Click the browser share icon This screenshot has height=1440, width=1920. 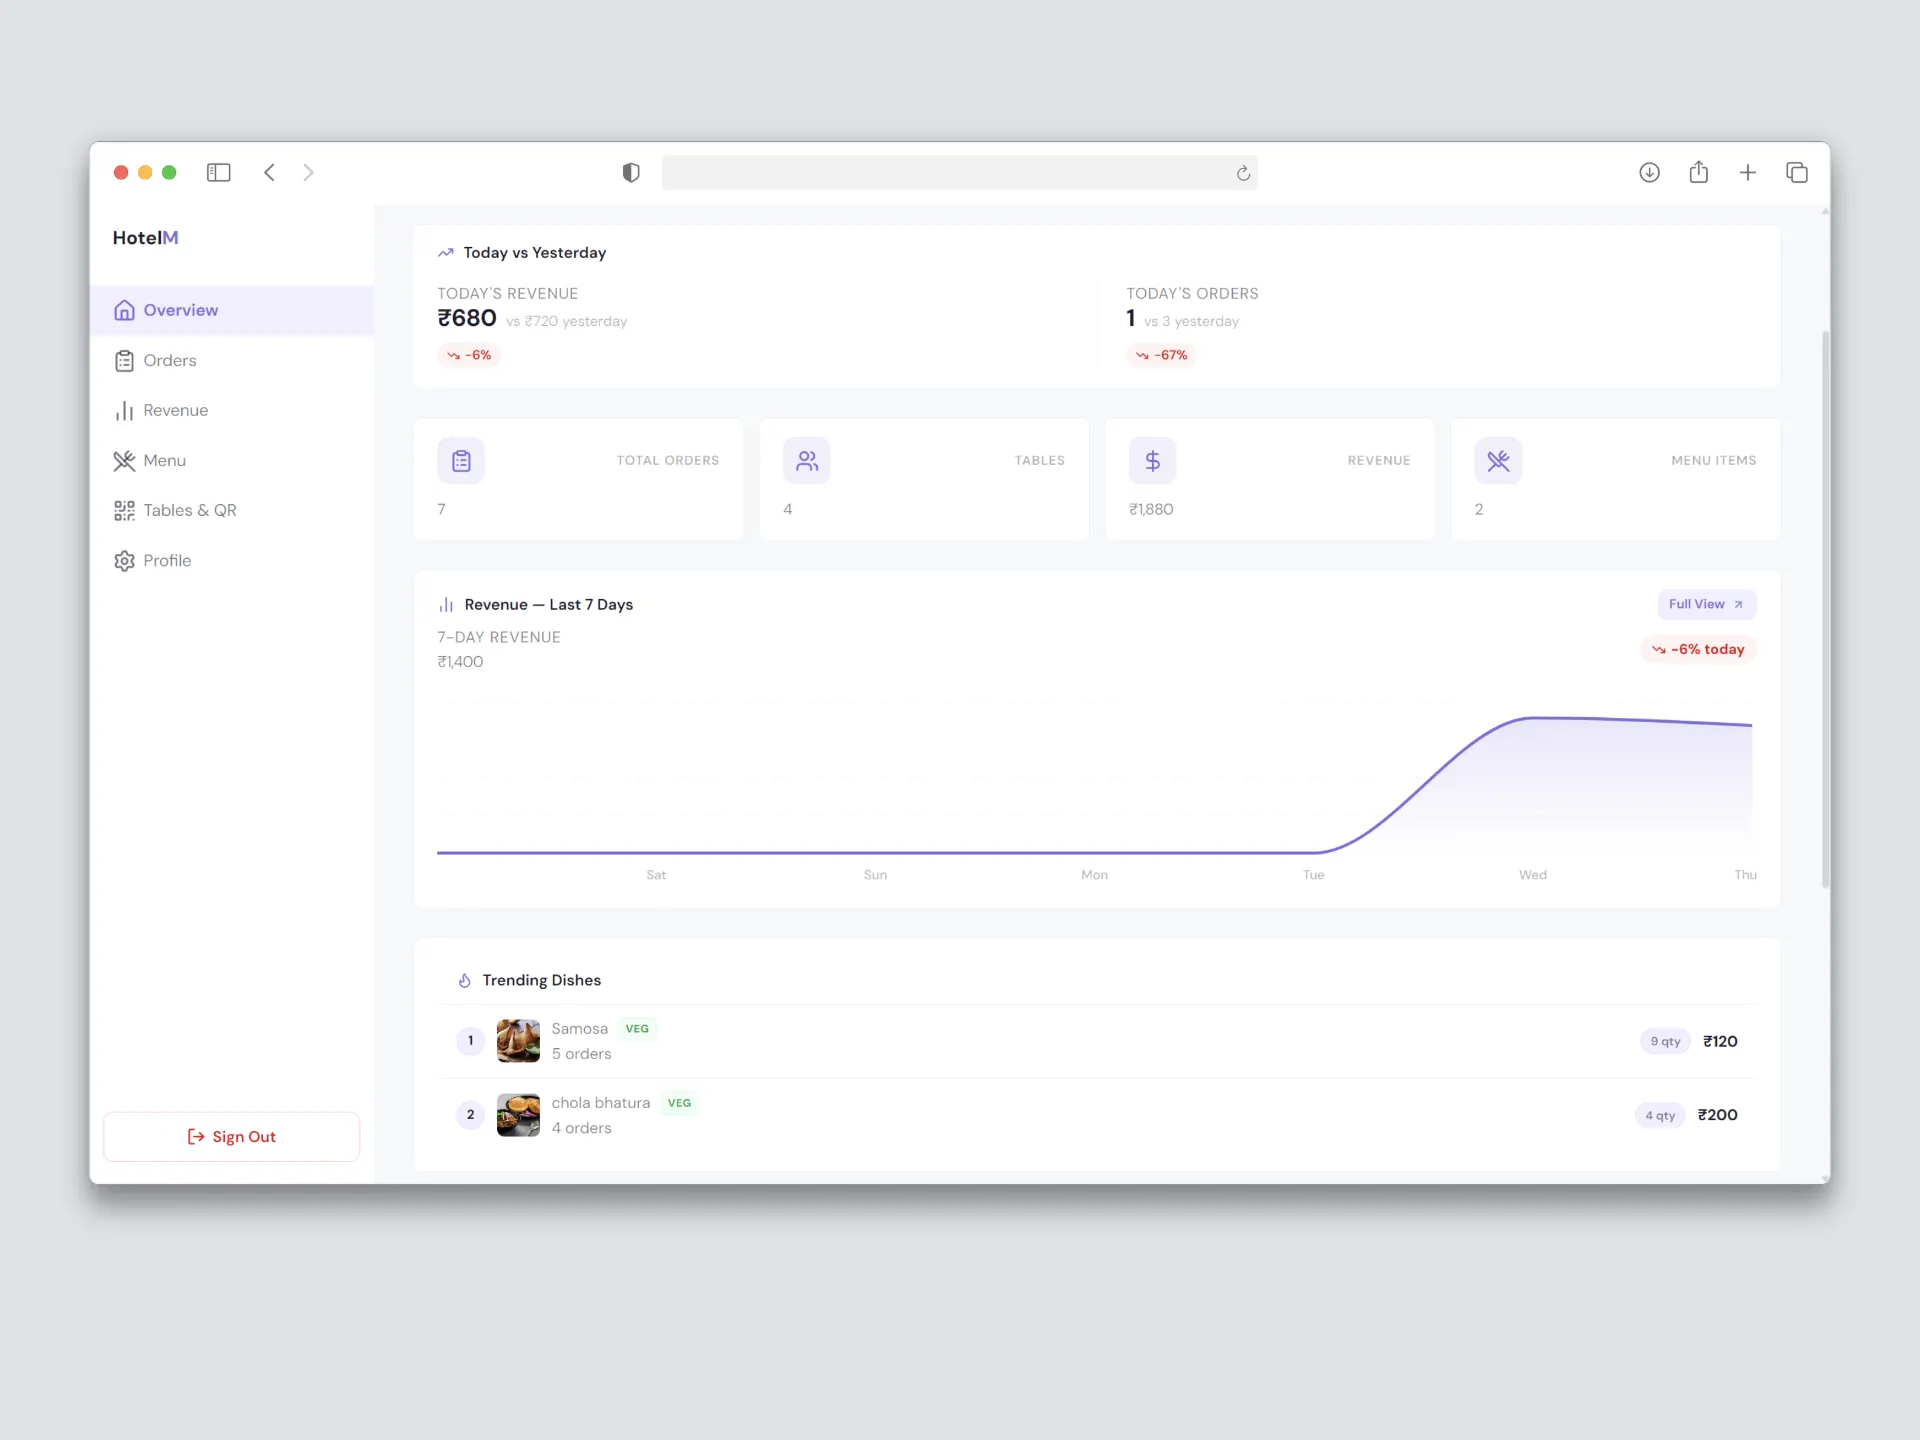point(1698,173)
